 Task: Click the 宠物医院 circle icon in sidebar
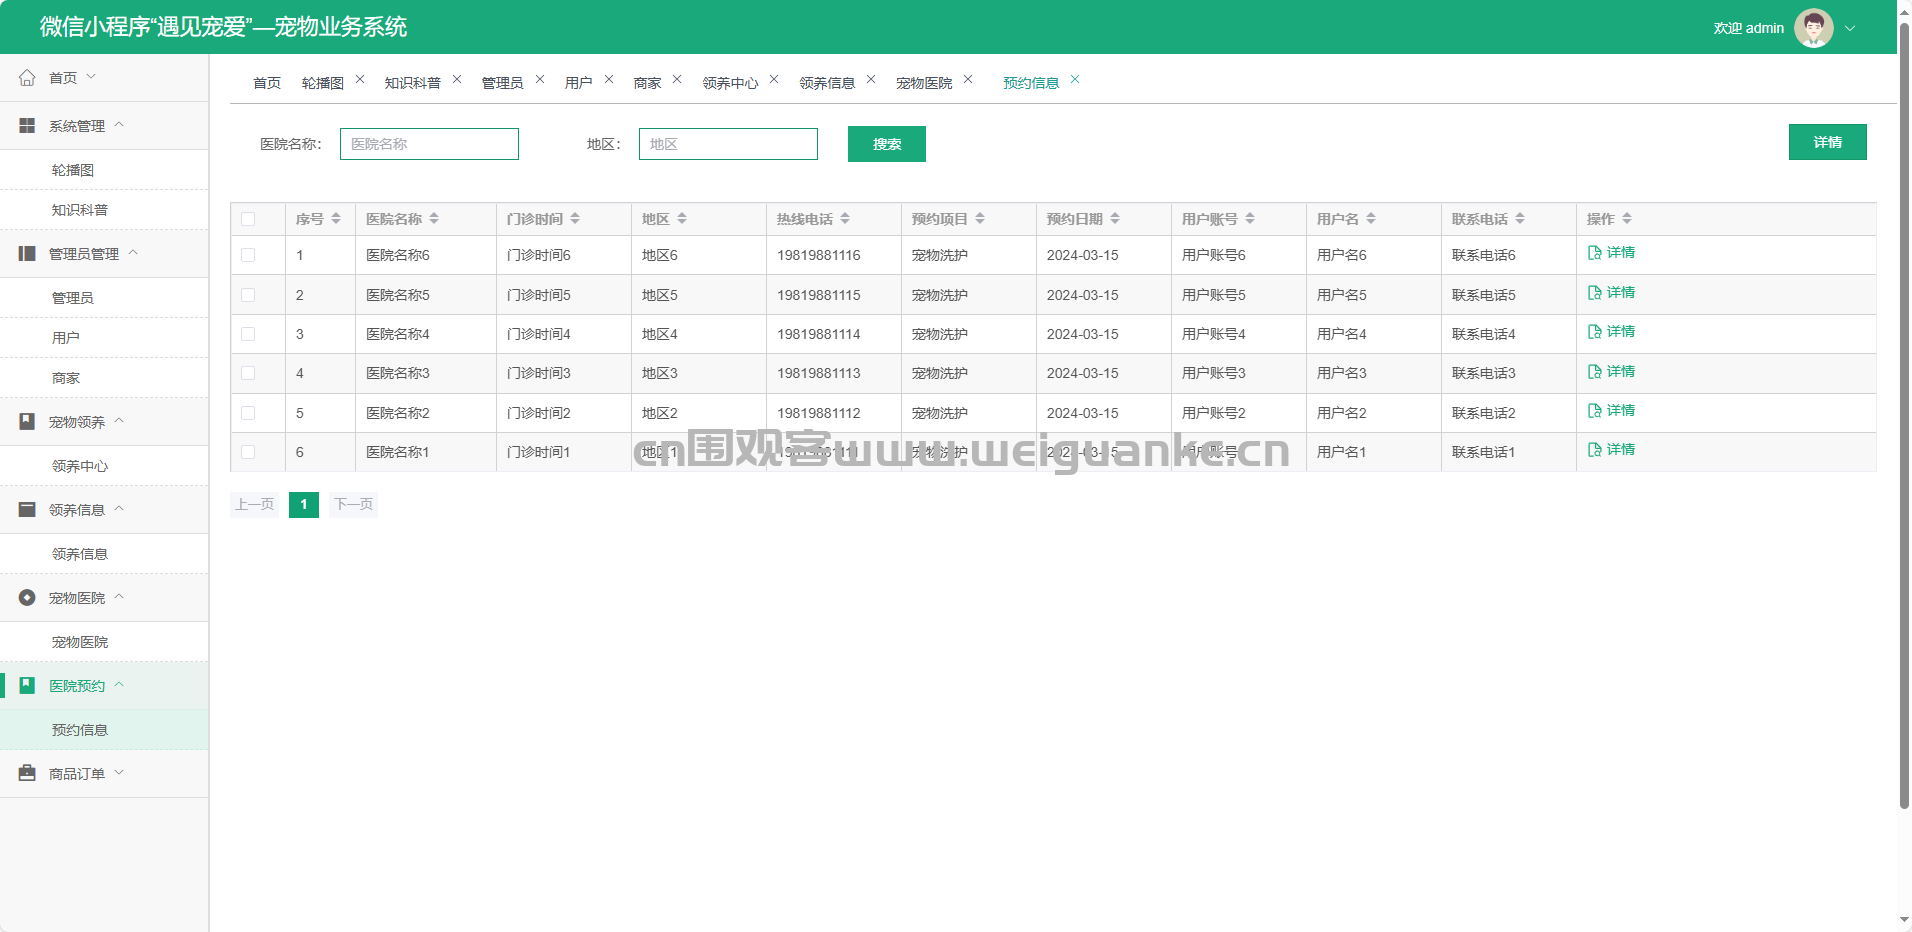[x=27, y=598]
